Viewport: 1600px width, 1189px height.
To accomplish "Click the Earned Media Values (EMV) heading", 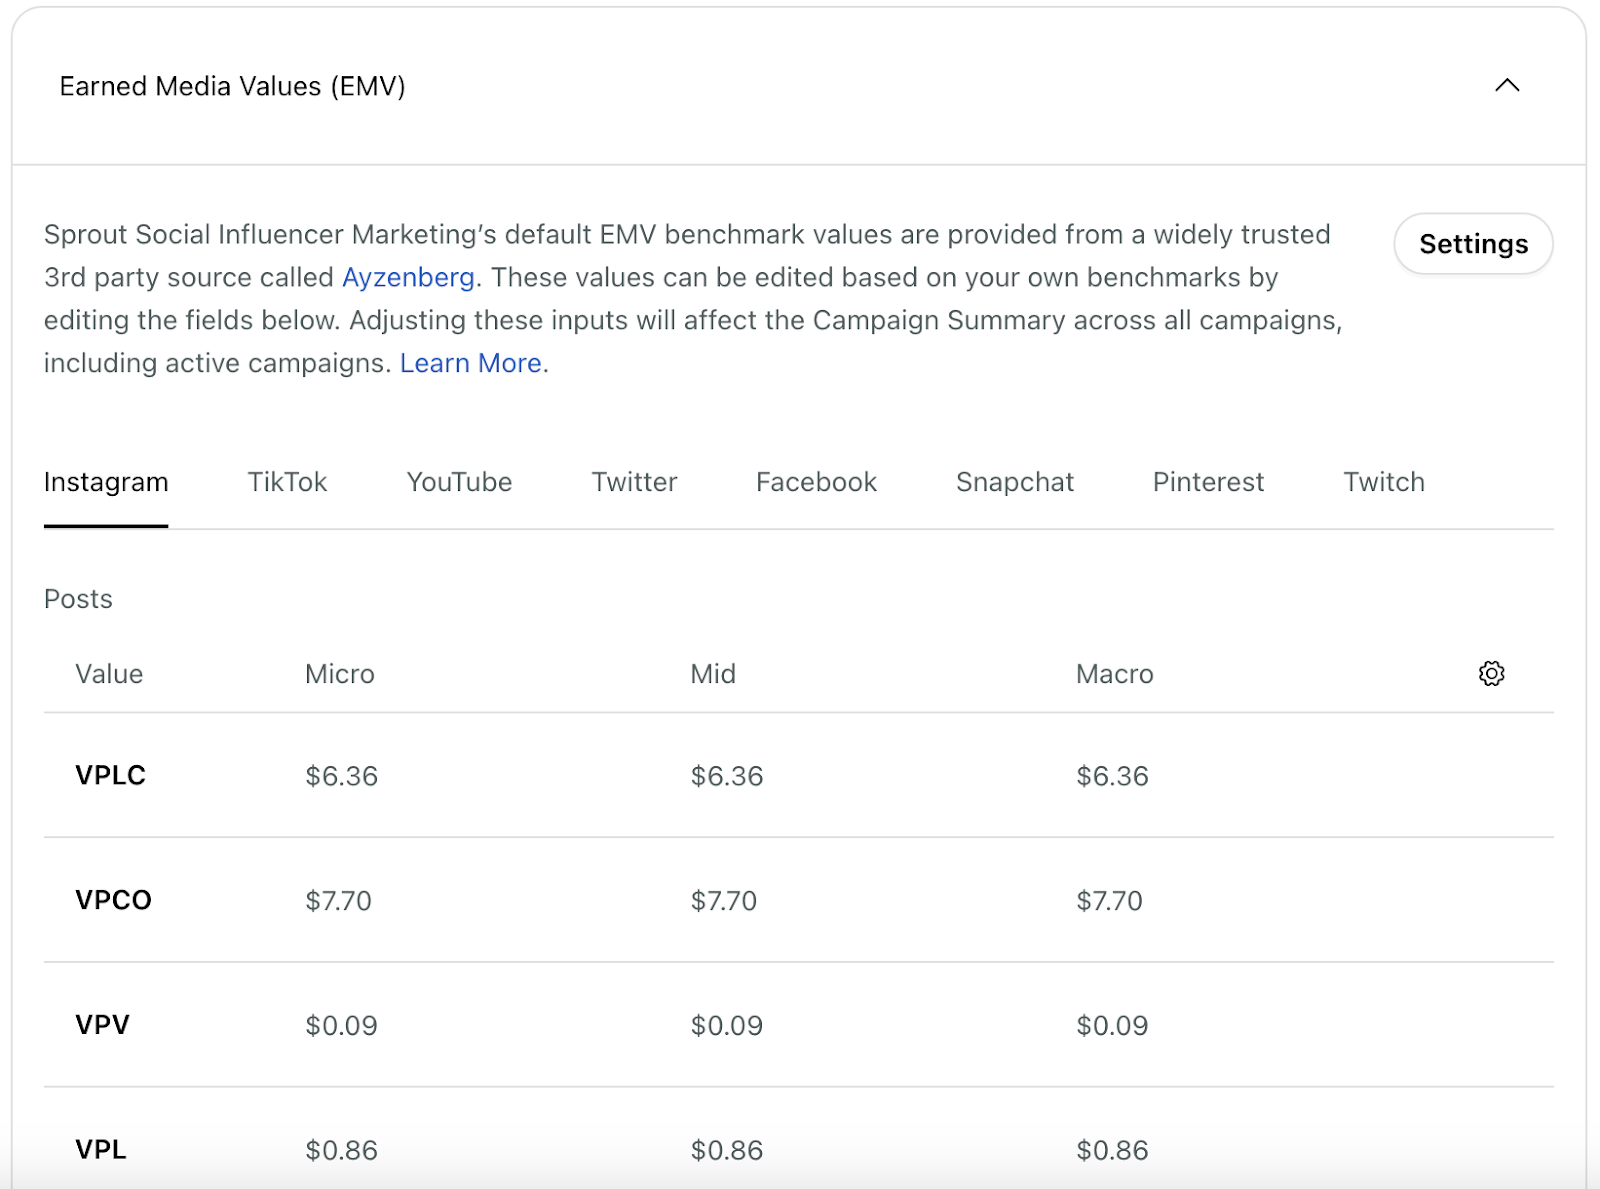I will 232,86.
